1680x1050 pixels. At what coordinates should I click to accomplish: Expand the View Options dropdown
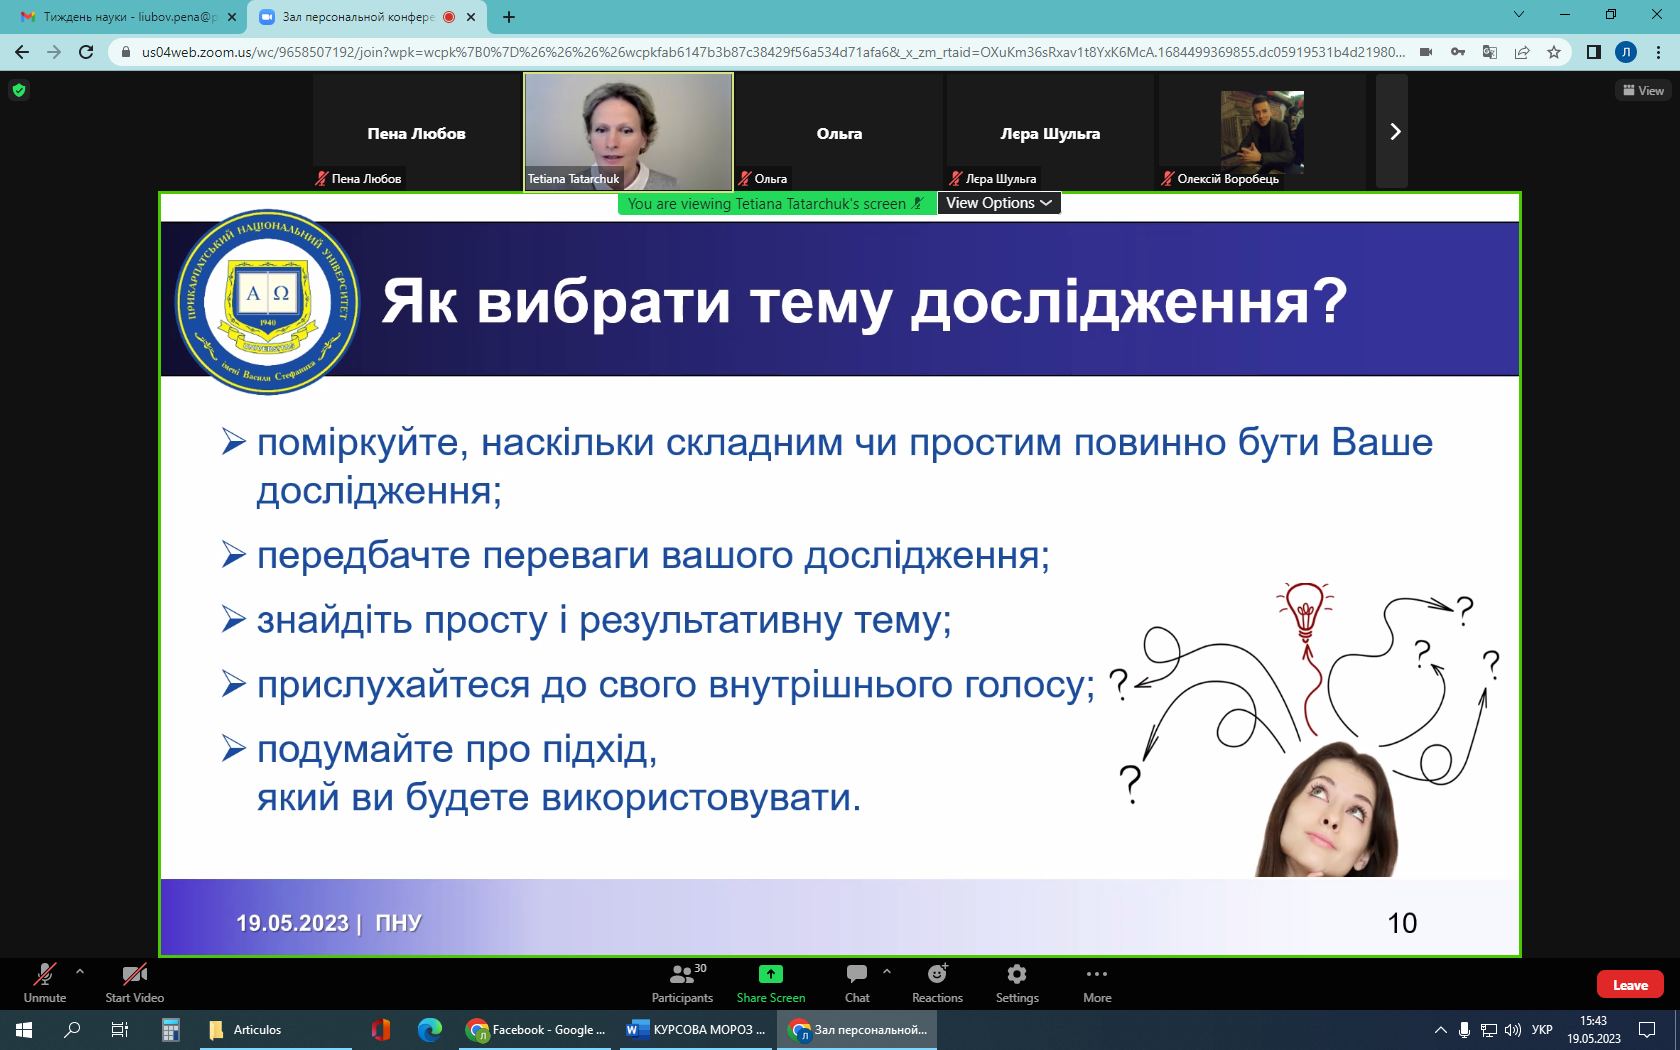point(999,203)
